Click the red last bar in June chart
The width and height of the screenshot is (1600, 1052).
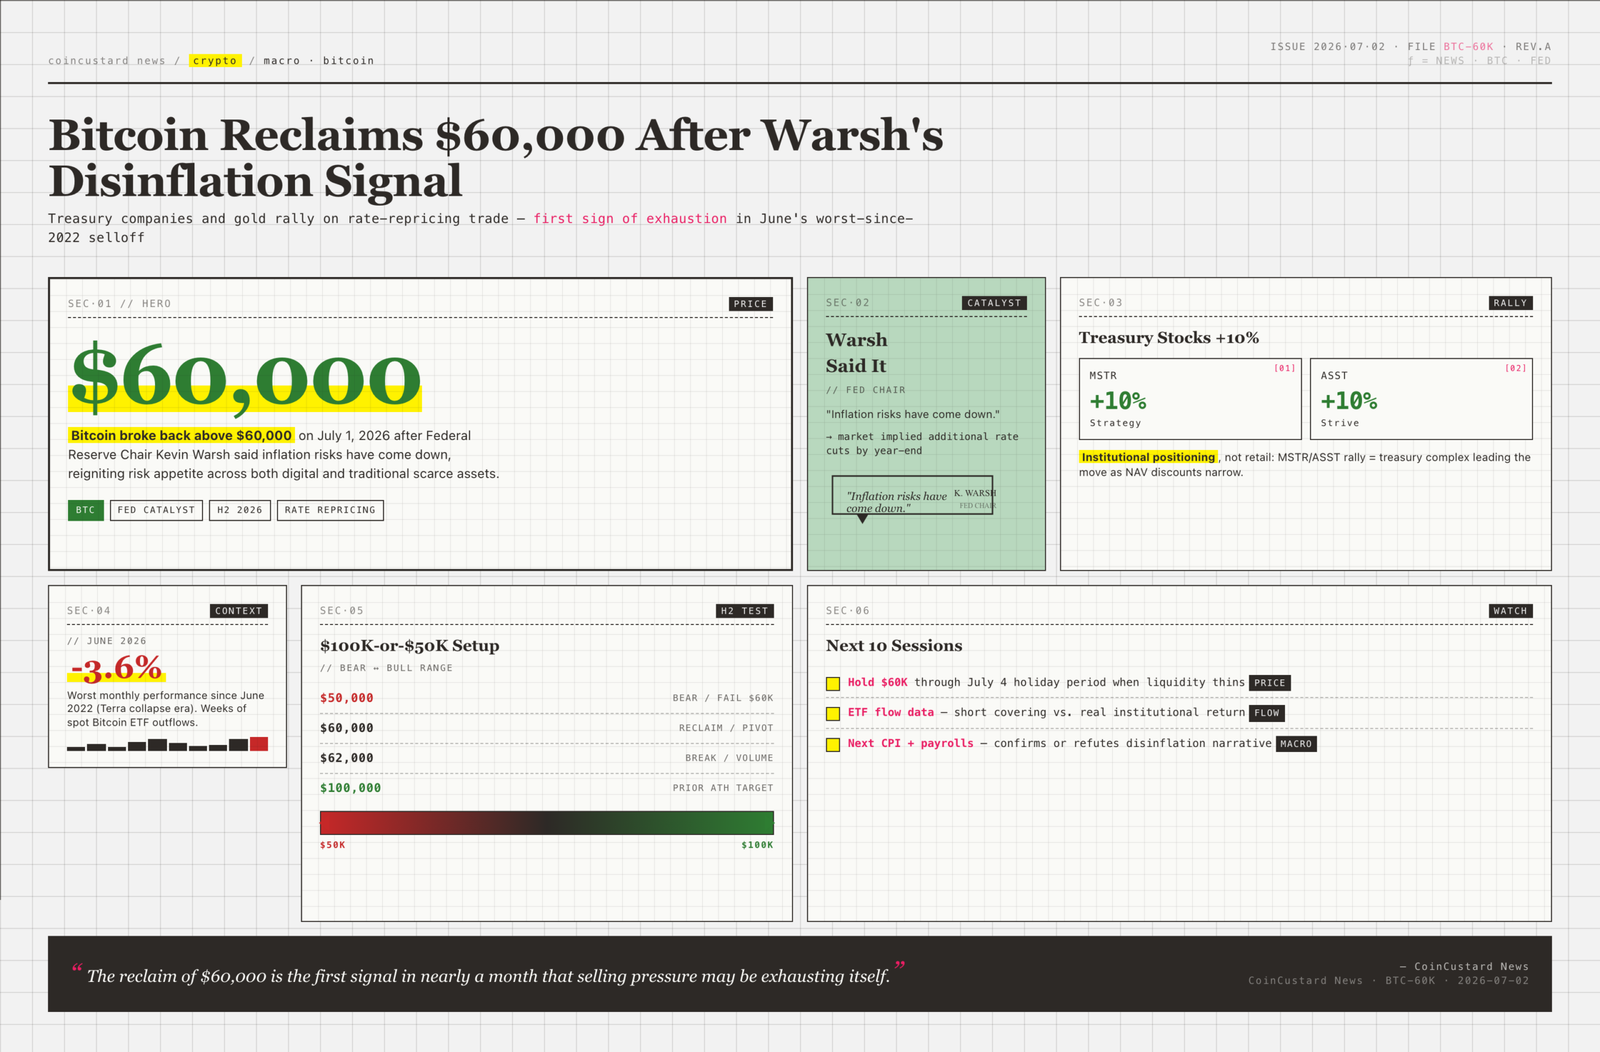click(x=259, y=743)
